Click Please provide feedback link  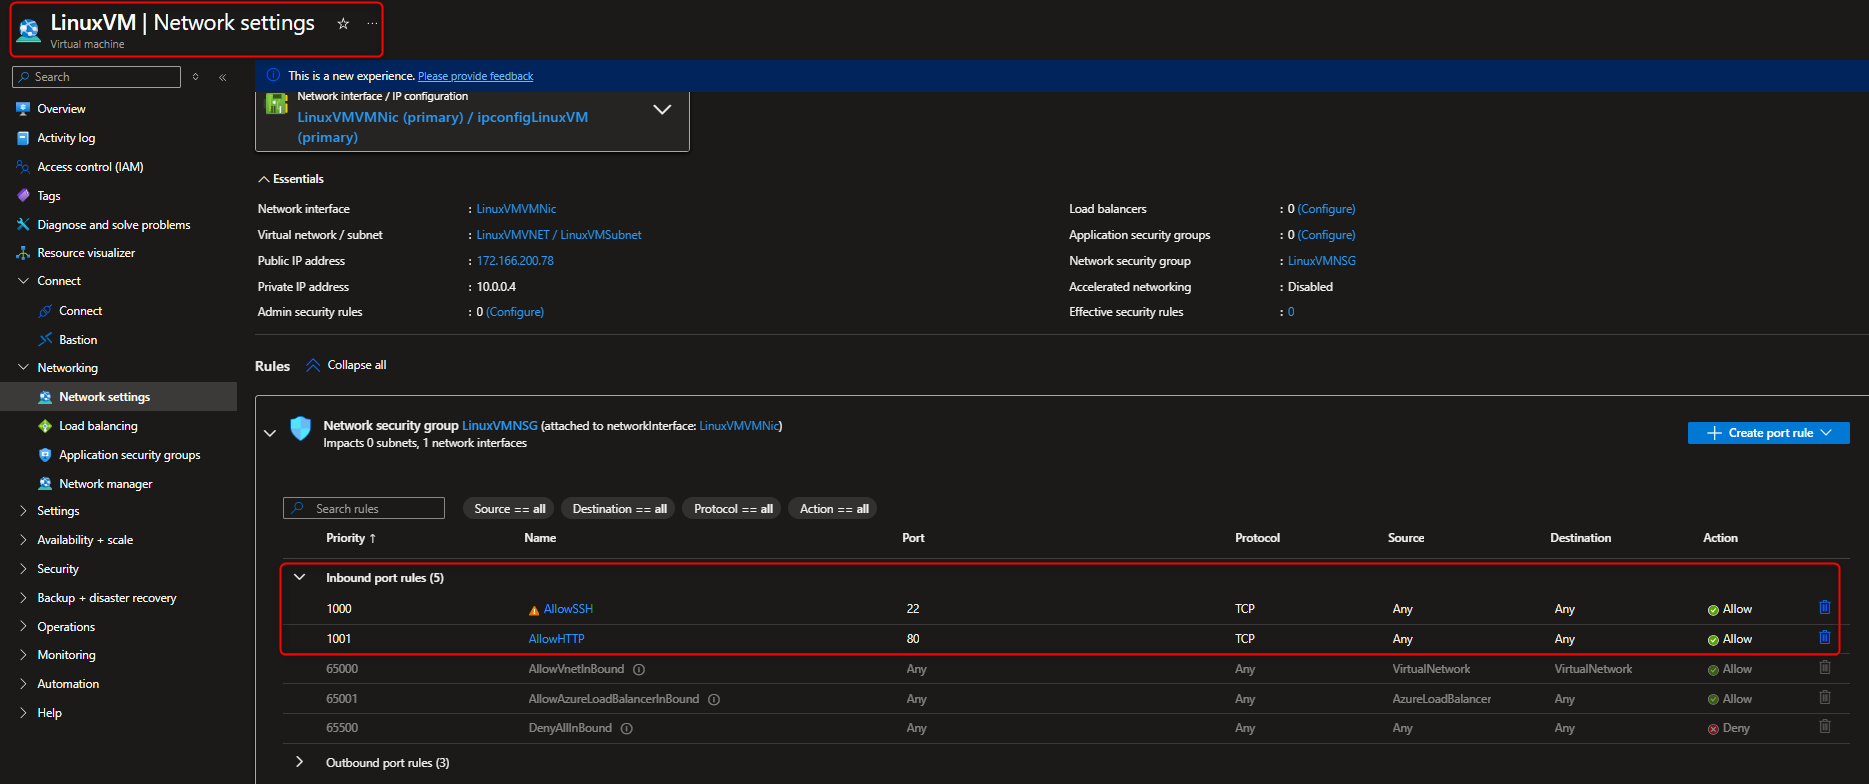pyautogui.click(x=475, y=76)
